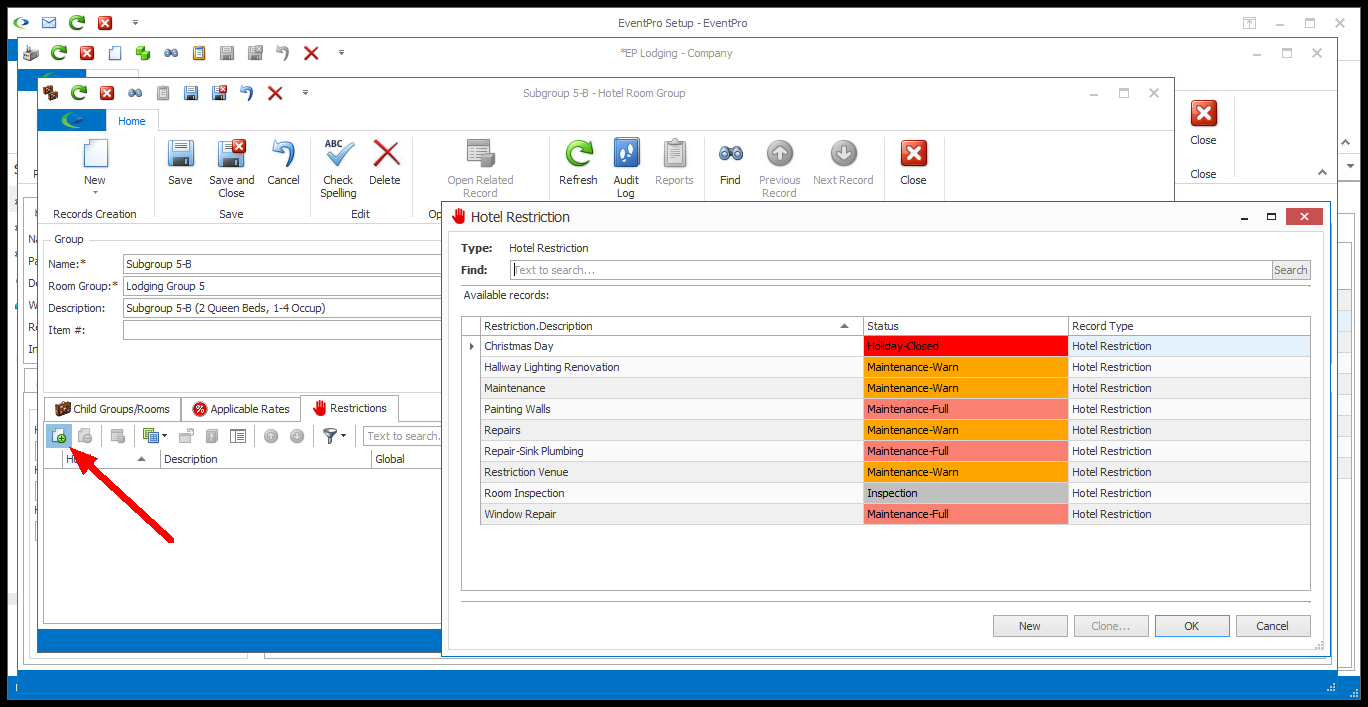Collapse the EP Lodging ribbon with the chevron
1368x707 pixels.
click(x=1322, y=172)
